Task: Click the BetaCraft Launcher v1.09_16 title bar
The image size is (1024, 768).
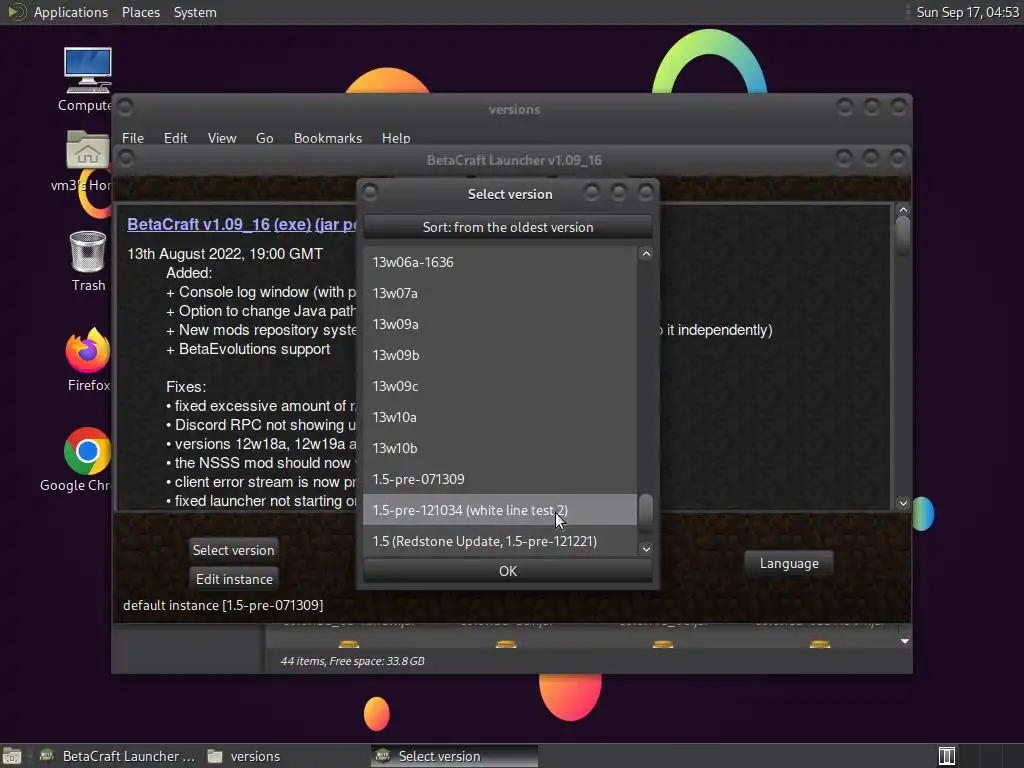Action: click(514, 160)
